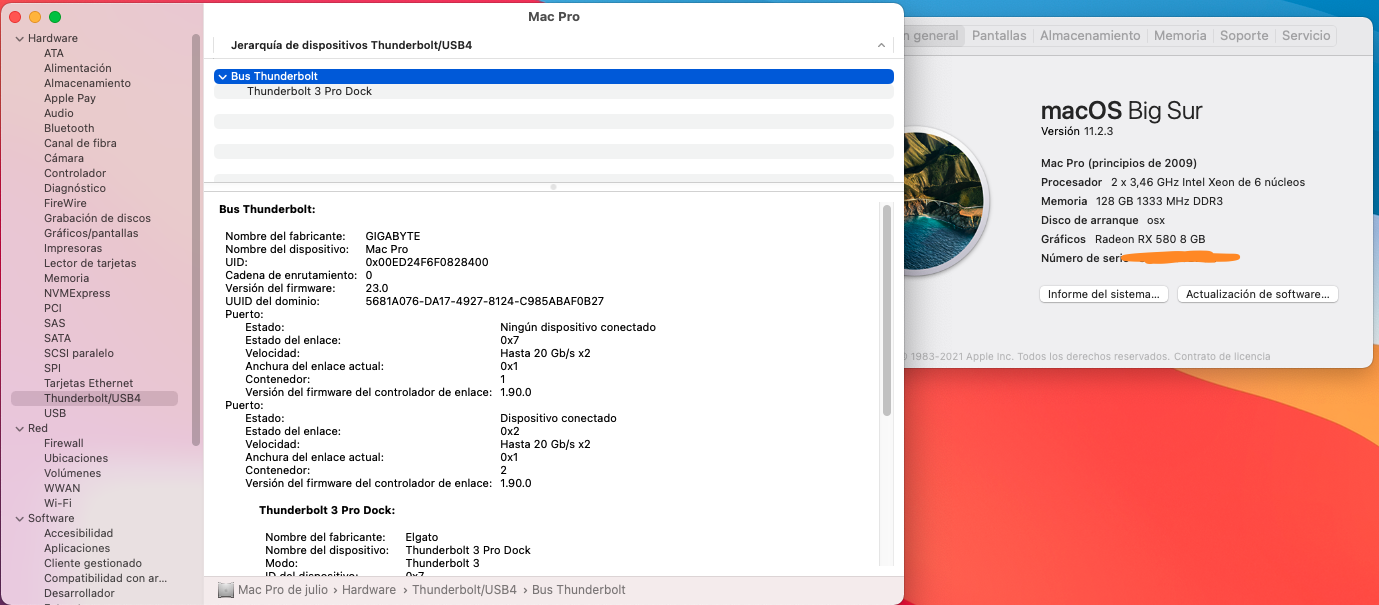Select SAS in the sidebar
Image resolution: width=1379 pixels, height=605 pixels.
click(55, 323)
